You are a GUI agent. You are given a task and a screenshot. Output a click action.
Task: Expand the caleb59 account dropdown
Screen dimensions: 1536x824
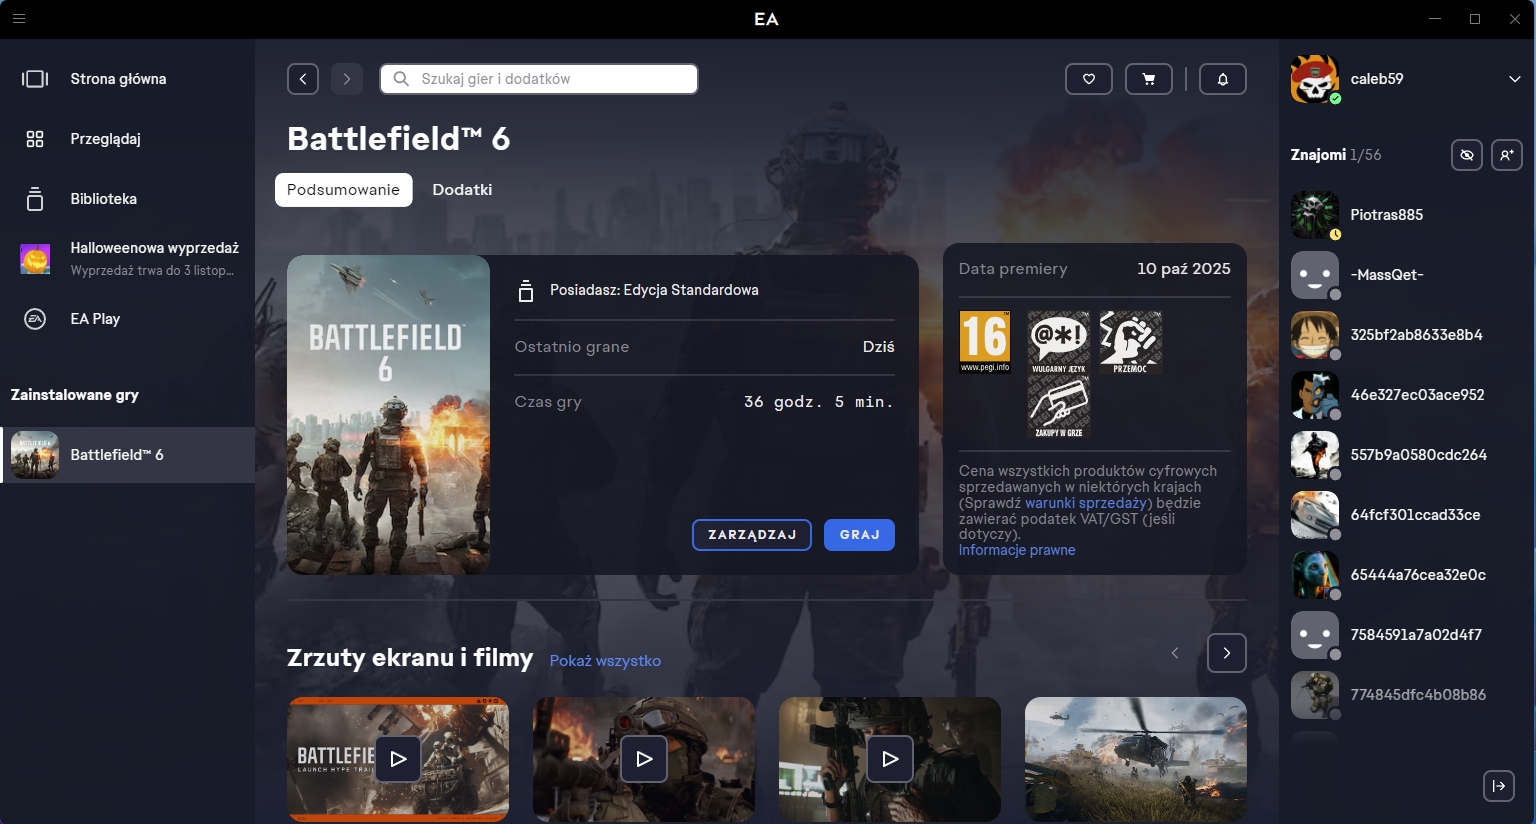tap(1514, 79)
